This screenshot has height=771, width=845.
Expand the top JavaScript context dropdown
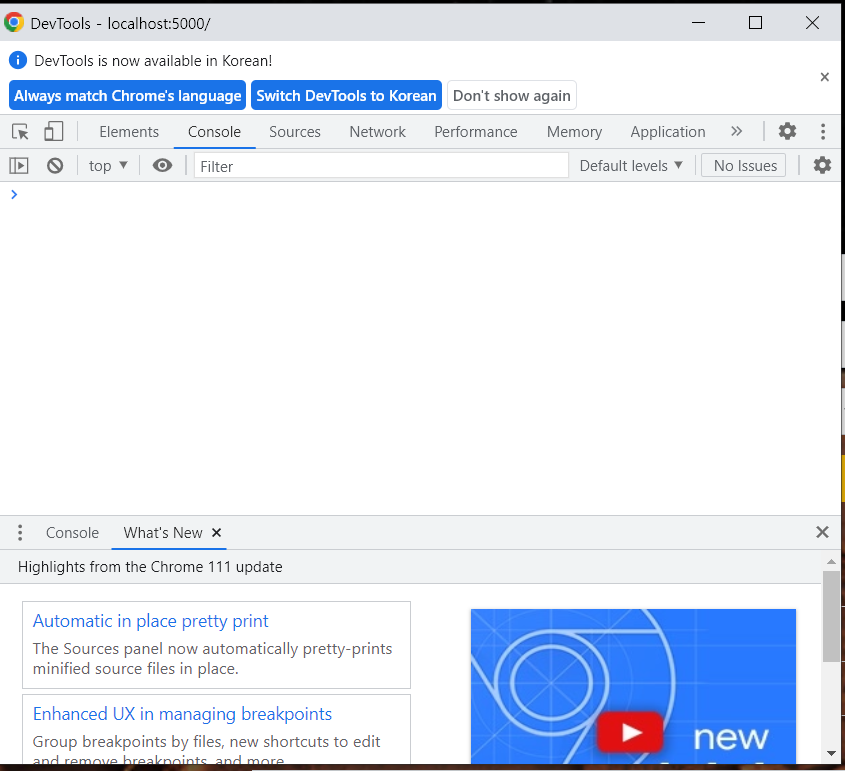108,166
